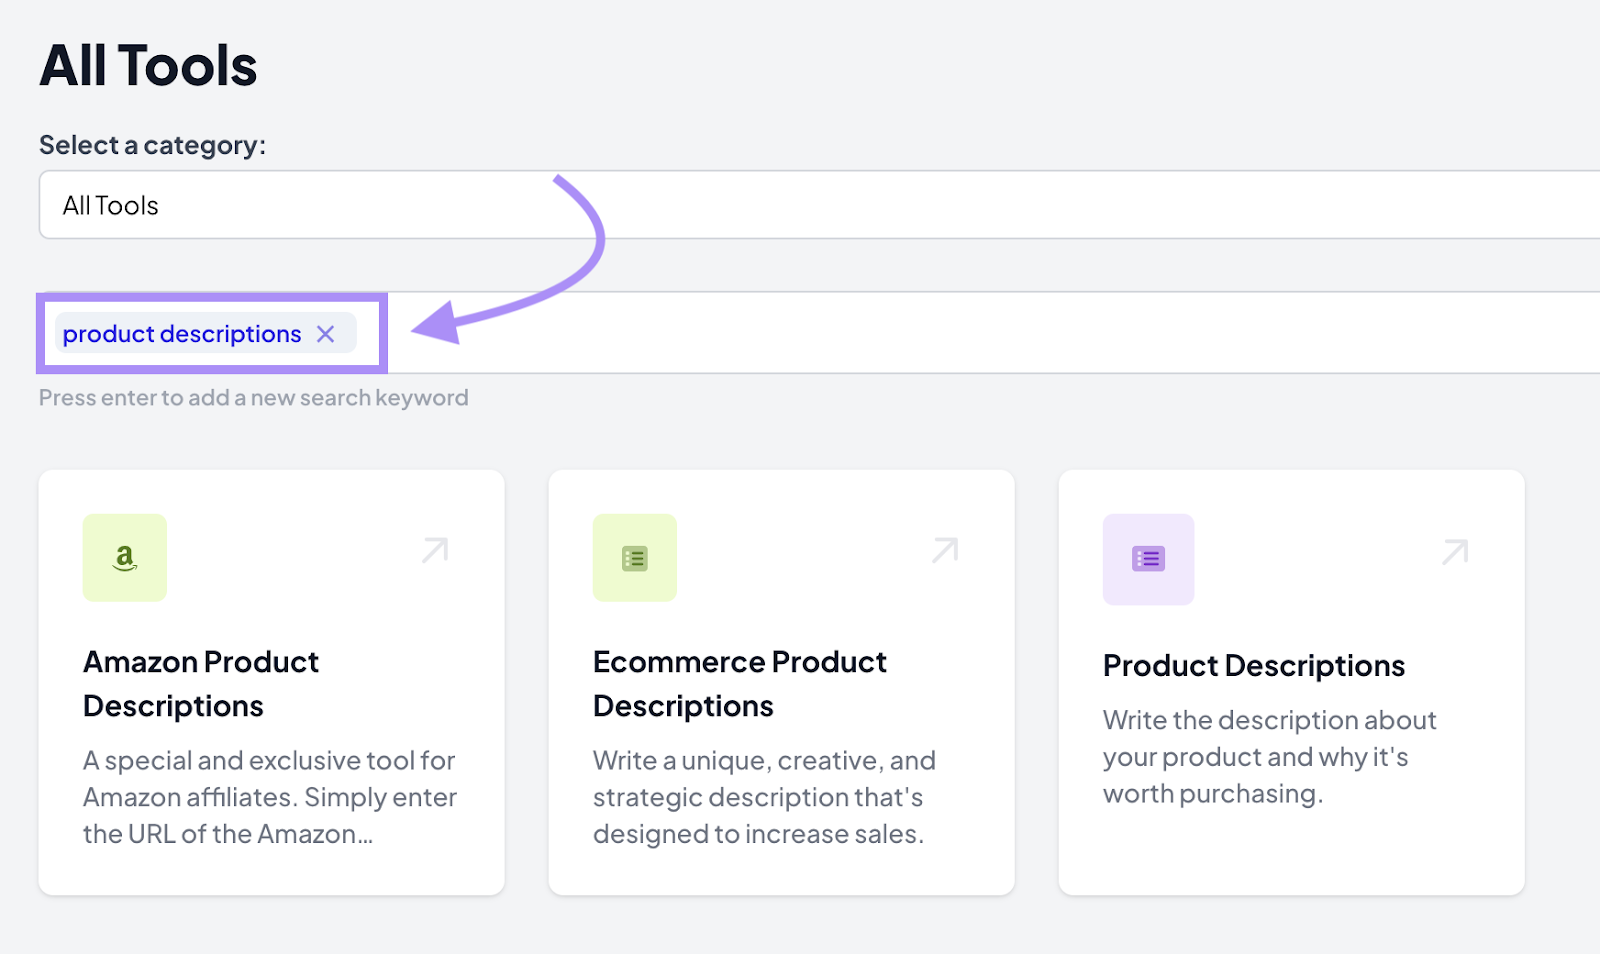Screen dimensions: 1600x954
Task: Click the purple list icon for Product Descriptions
Action: [x=1147, y=559]
